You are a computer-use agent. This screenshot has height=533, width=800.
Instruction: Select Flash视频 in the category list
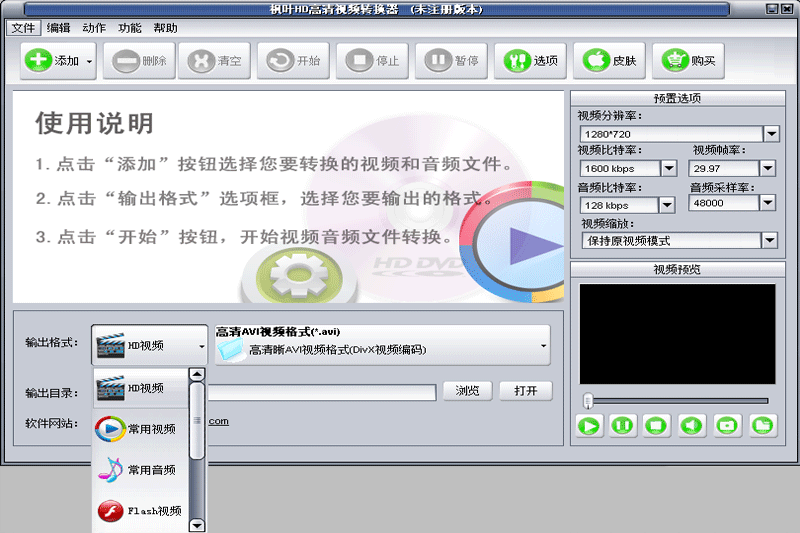[x=141, y=511]
